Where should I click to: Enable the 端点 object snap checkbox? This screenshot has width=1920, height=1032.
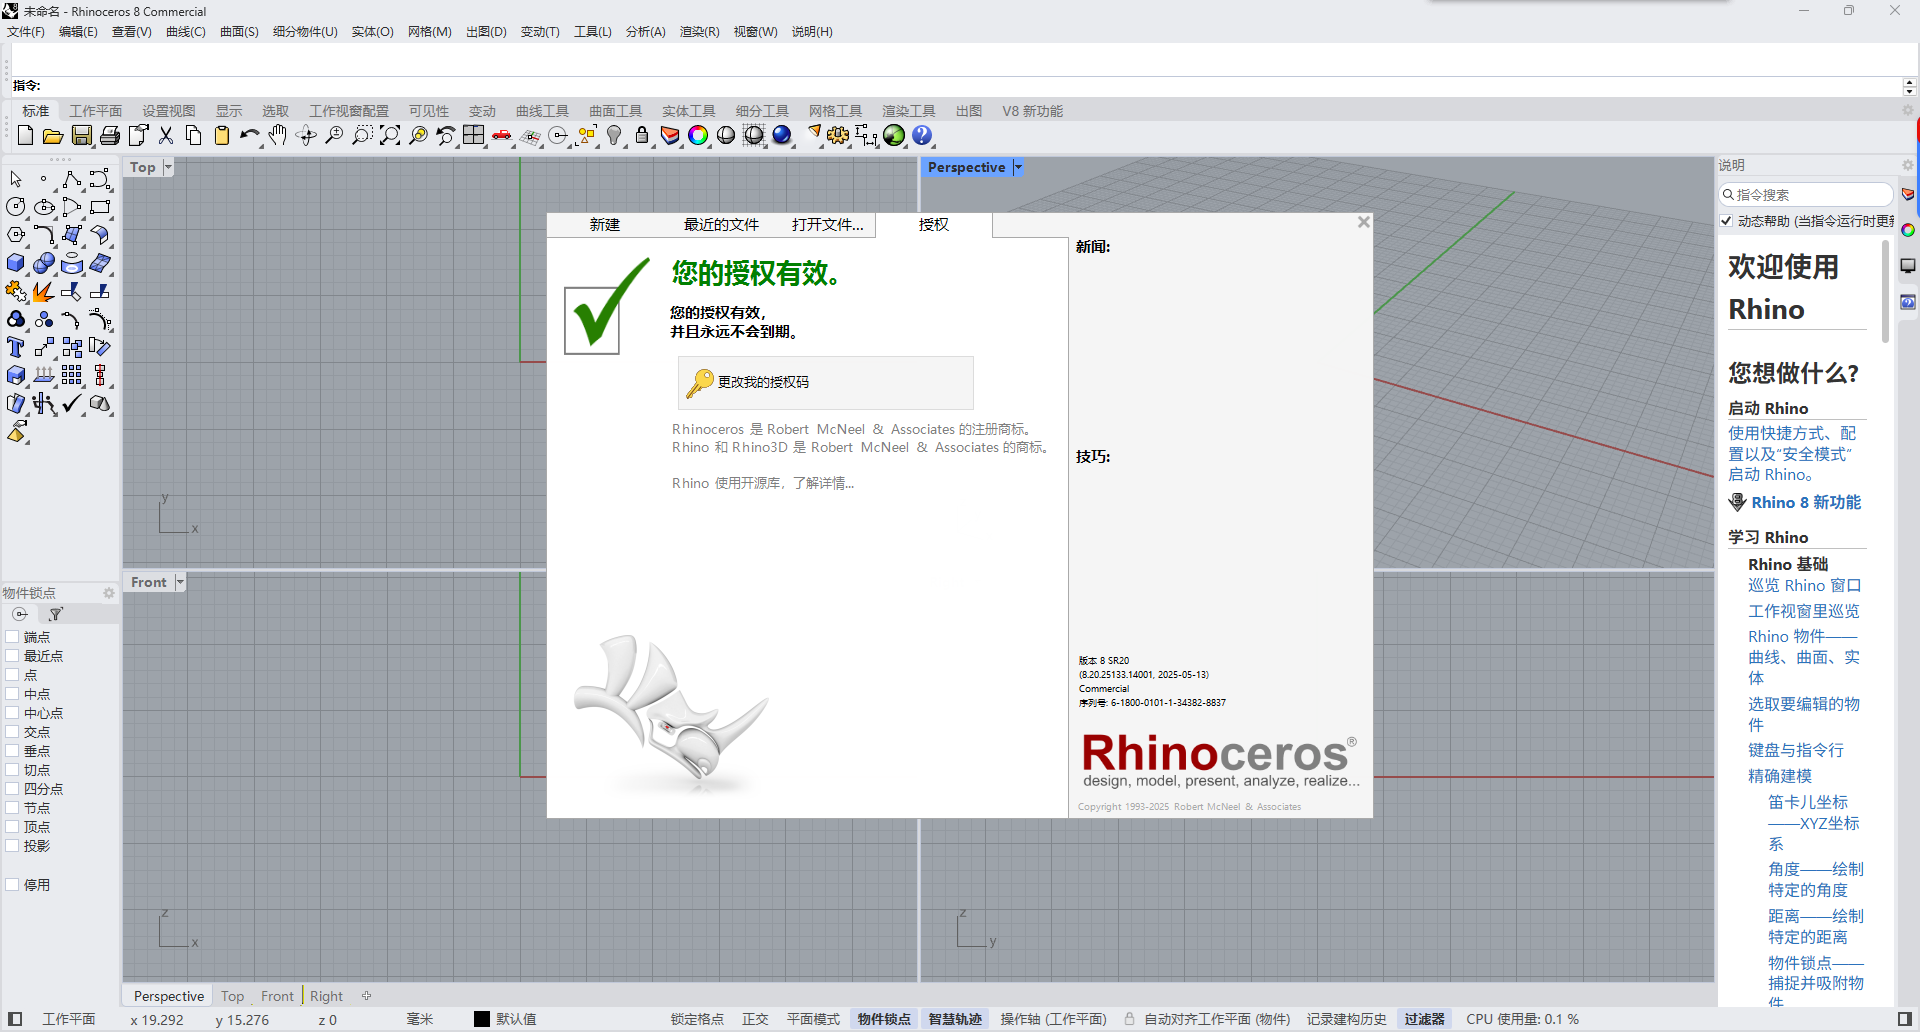coord(13,636)
